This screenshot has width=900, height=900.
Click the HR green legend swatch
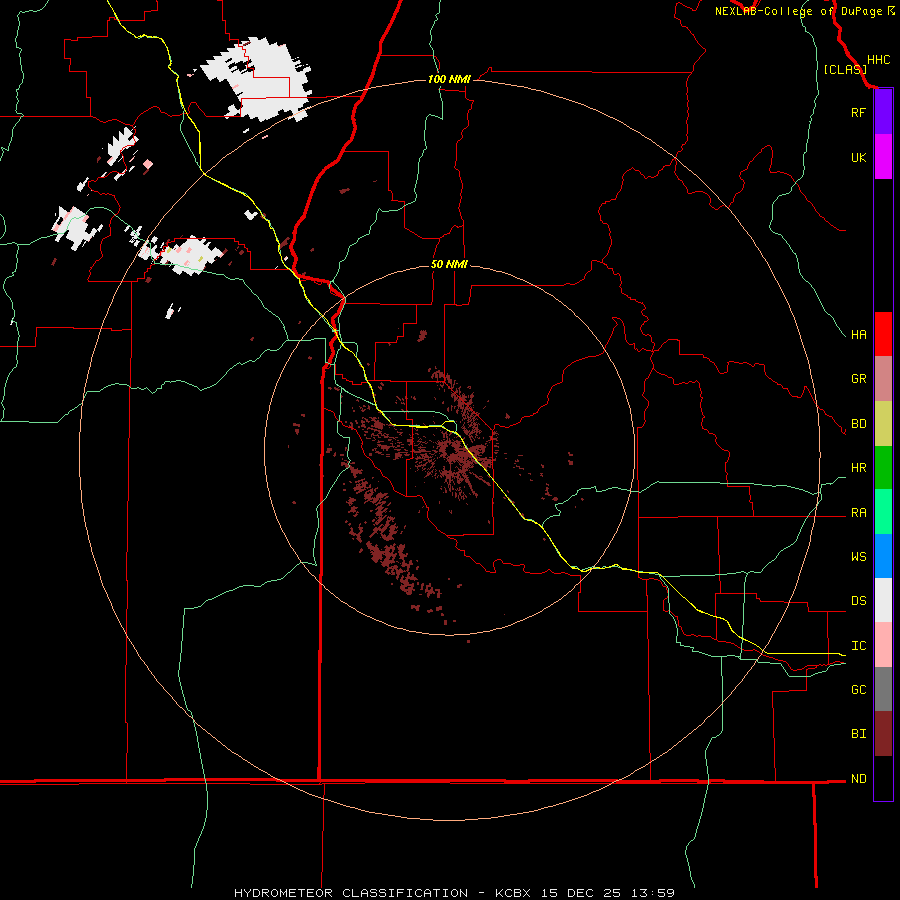pos(883,468)
